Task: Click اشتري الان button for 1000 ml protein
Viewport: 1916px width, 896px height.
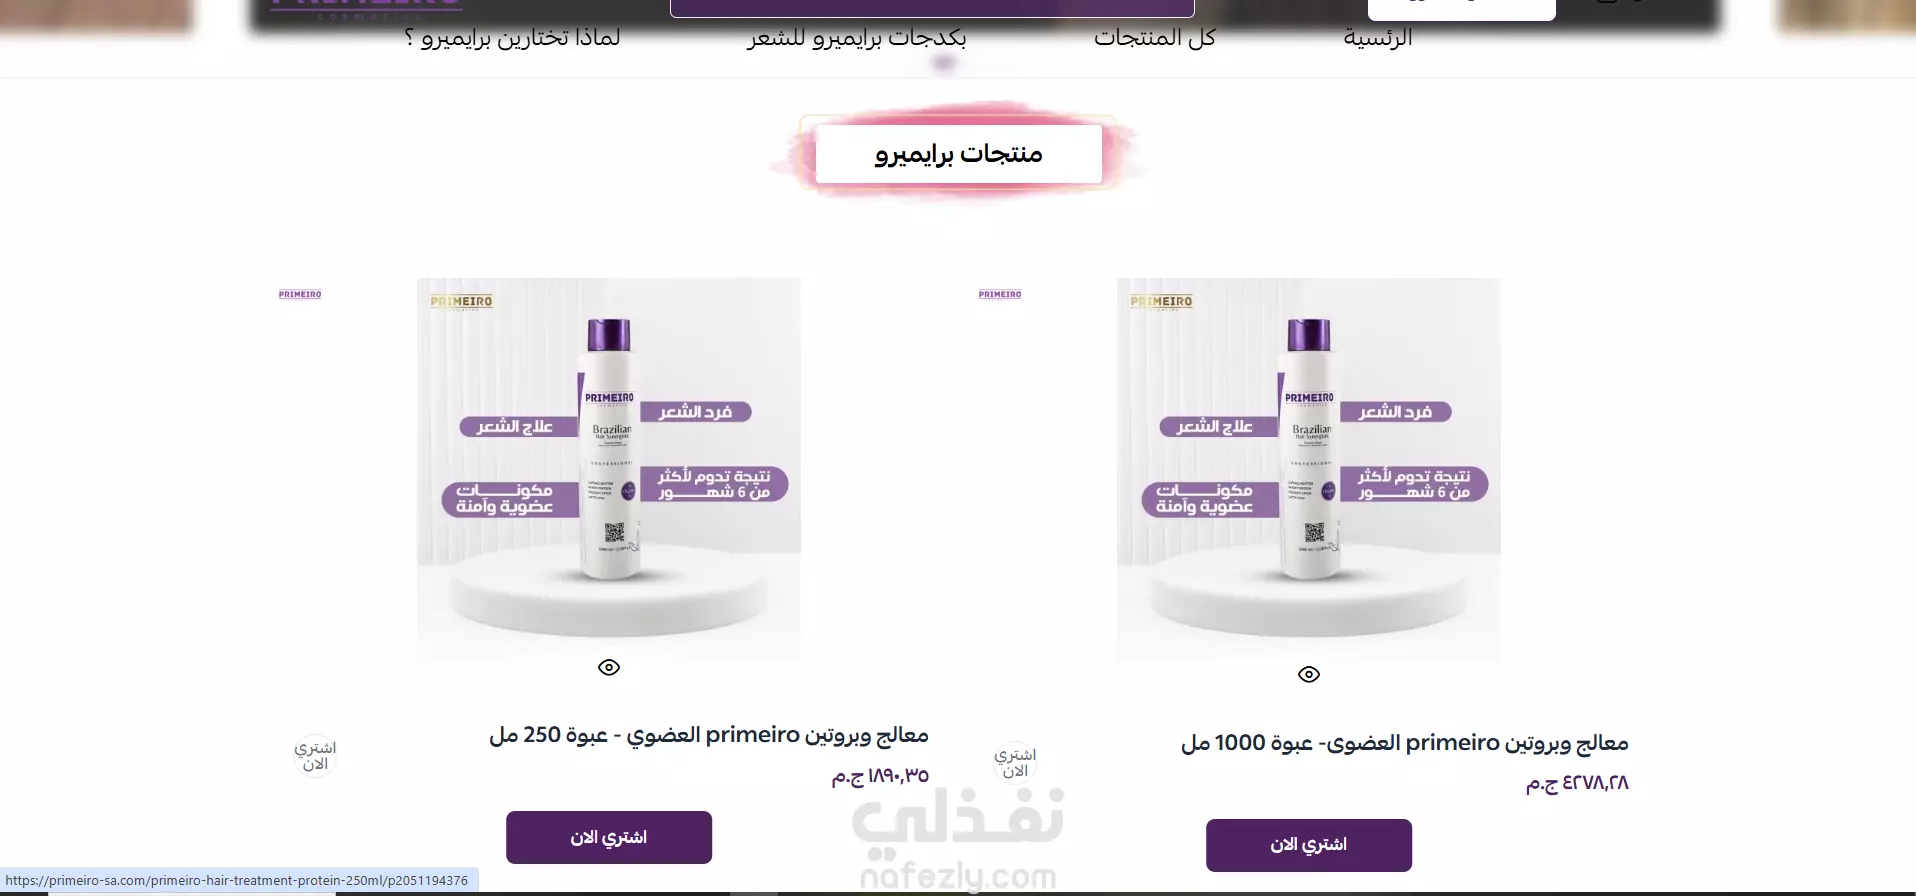Action: pyautogui.click(x=1309, y=845)
